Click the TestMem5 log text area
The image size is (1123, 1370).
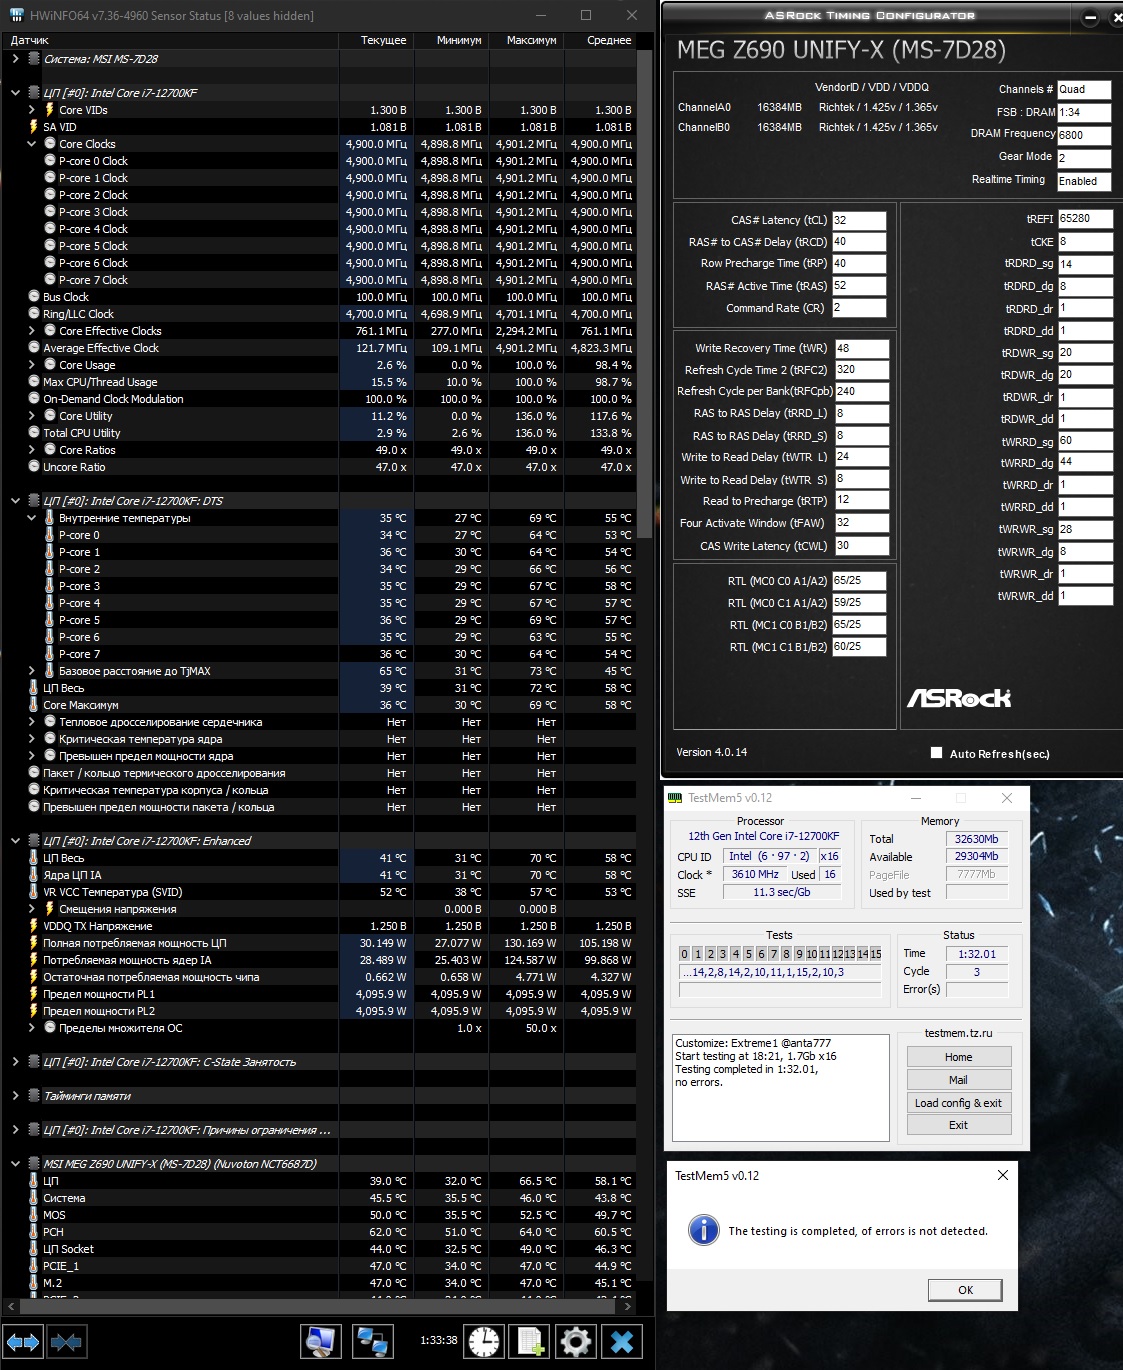click(781, 1087)
